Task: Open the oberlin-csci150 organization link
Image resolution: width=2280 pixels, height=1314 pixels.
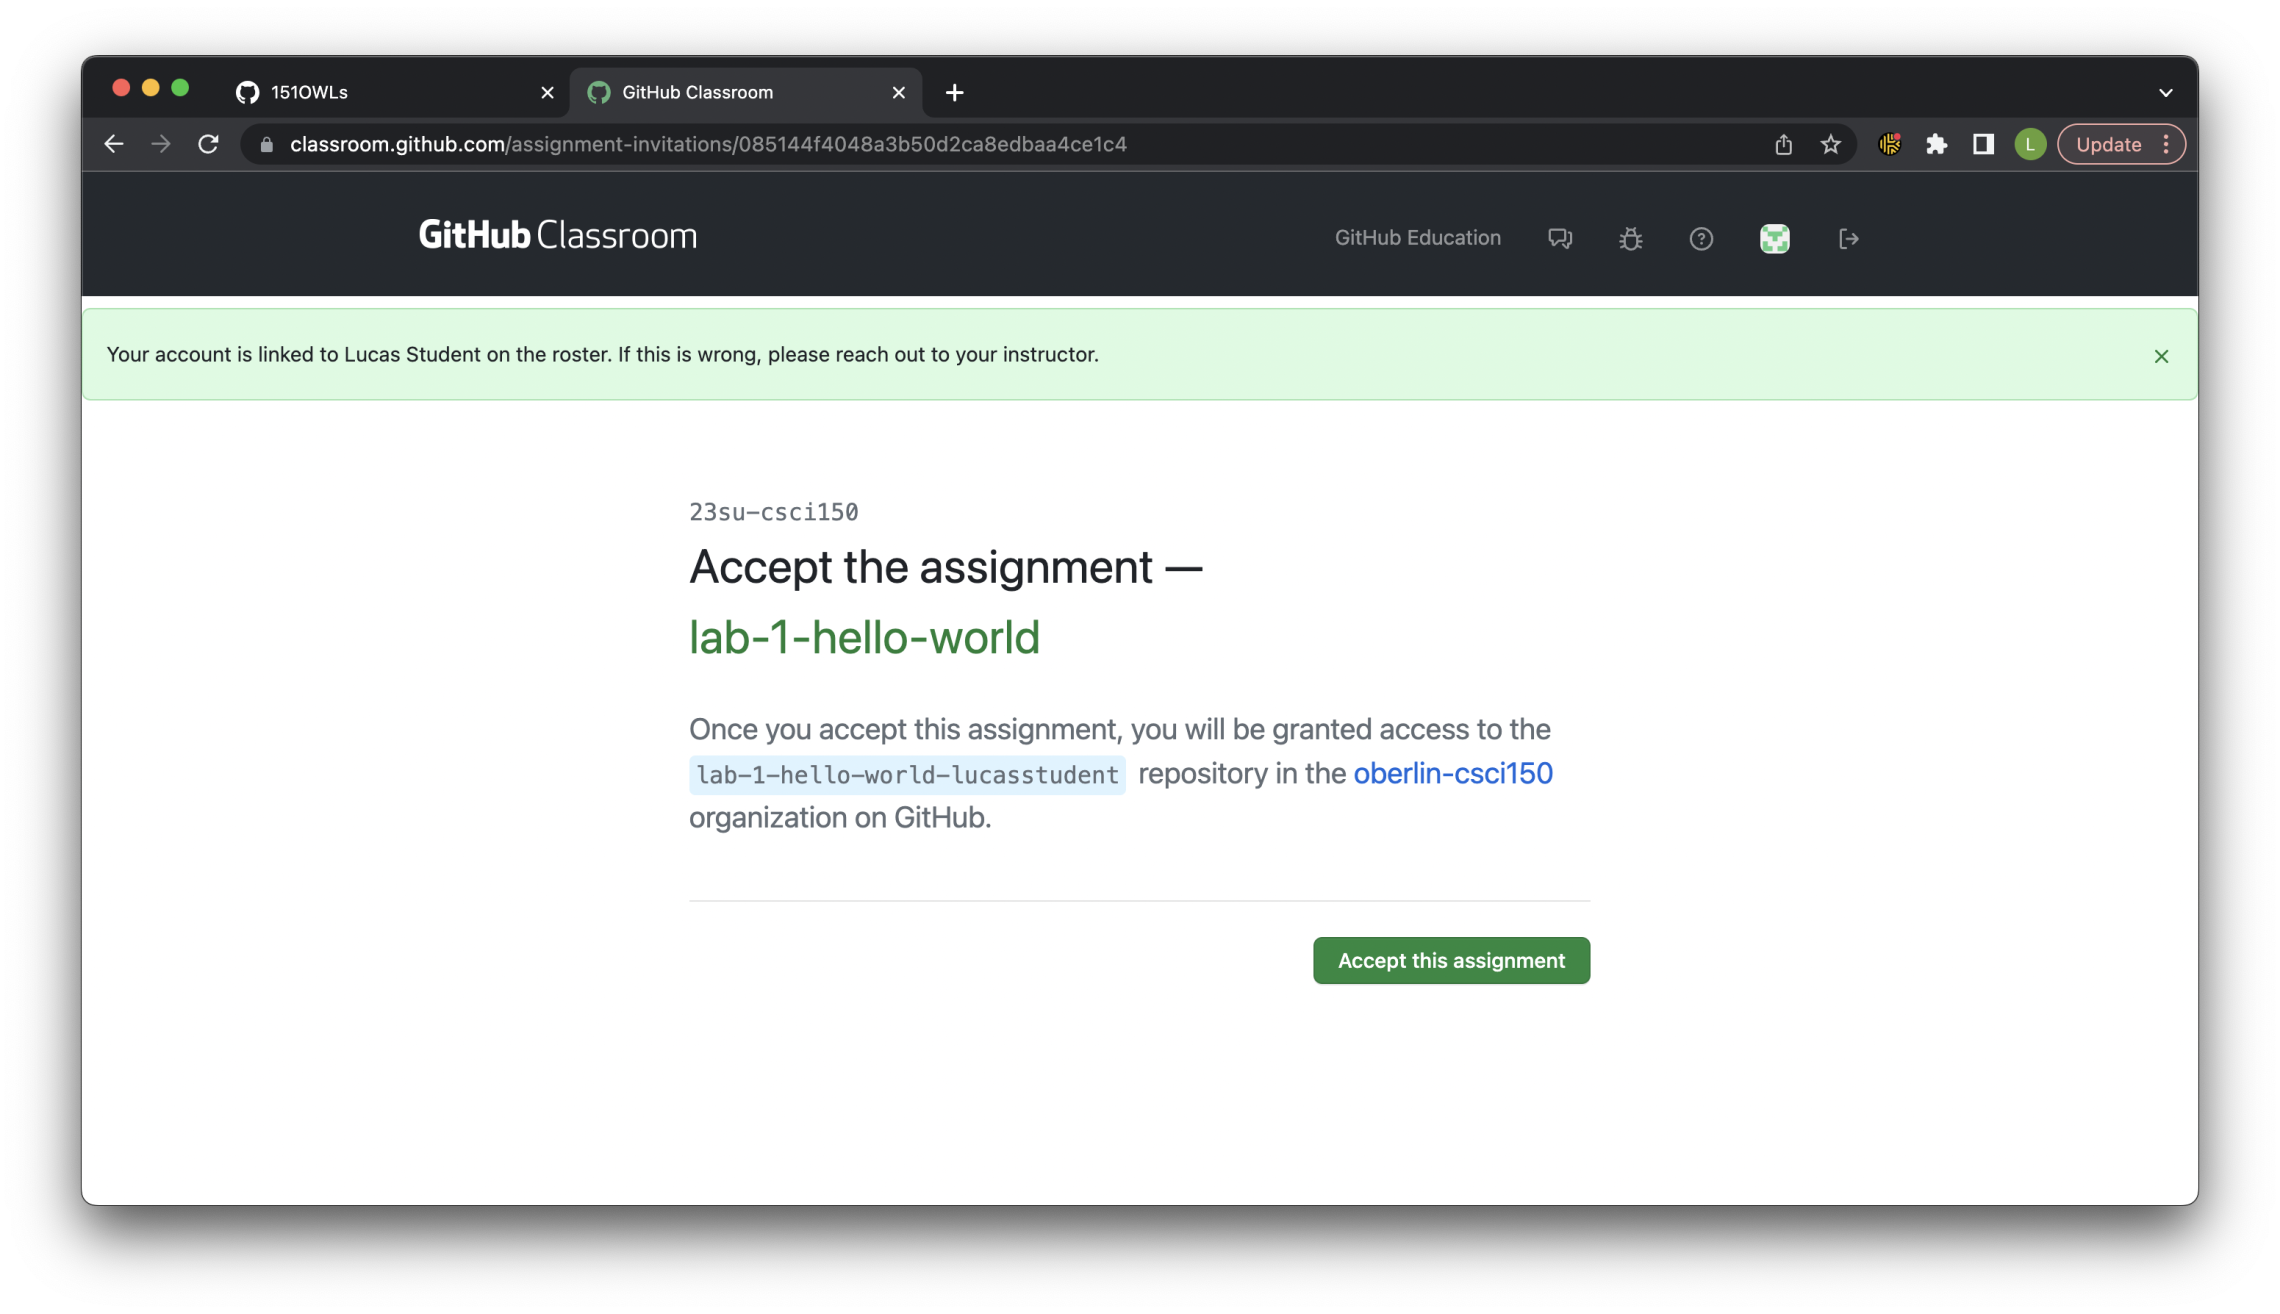Action: click(x=1452, y=773)
